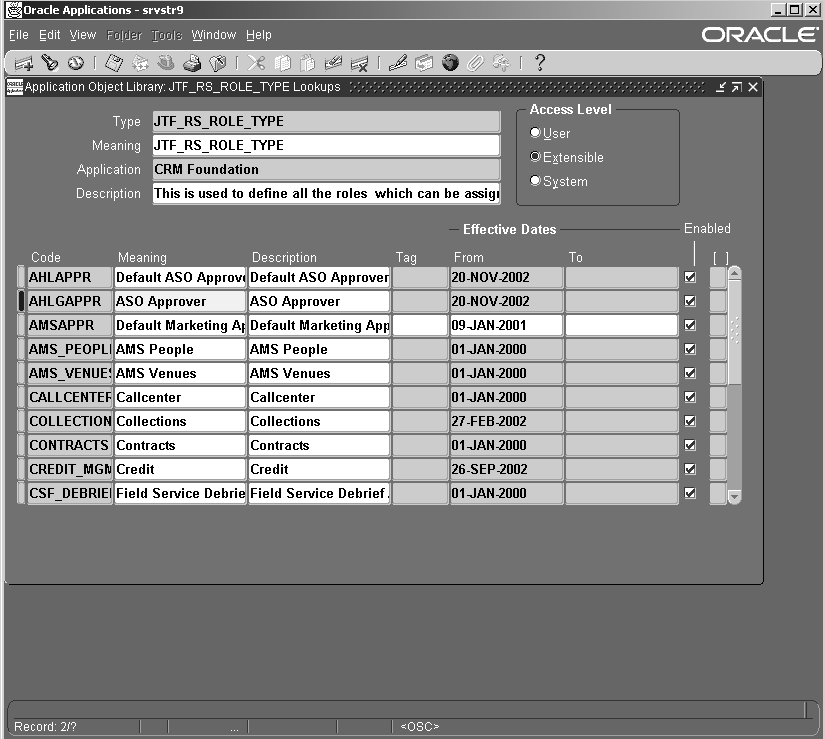
Task: Click the Type field JTF_RS_ROLE_TYPE
Action: [326, 122]
